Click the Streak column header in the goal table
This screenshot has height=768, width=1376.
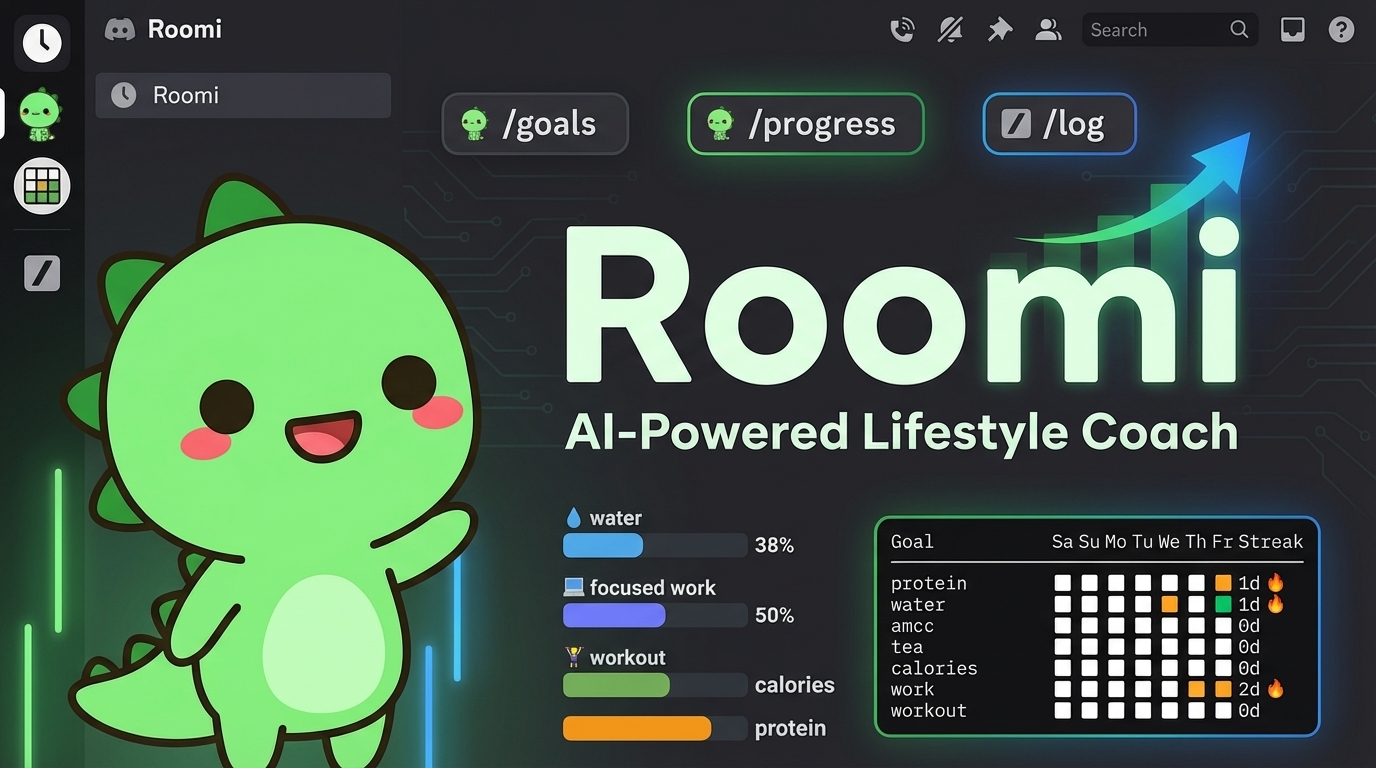click(1275, 541)
